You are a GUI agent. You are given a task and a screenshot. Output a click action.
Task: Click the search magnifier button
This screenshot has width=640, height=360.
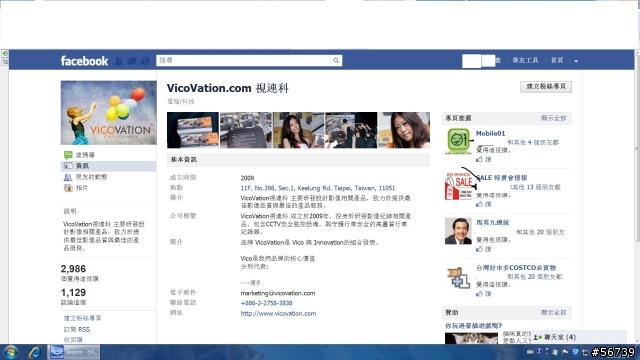pyautogui.click(x=336, y=60)
